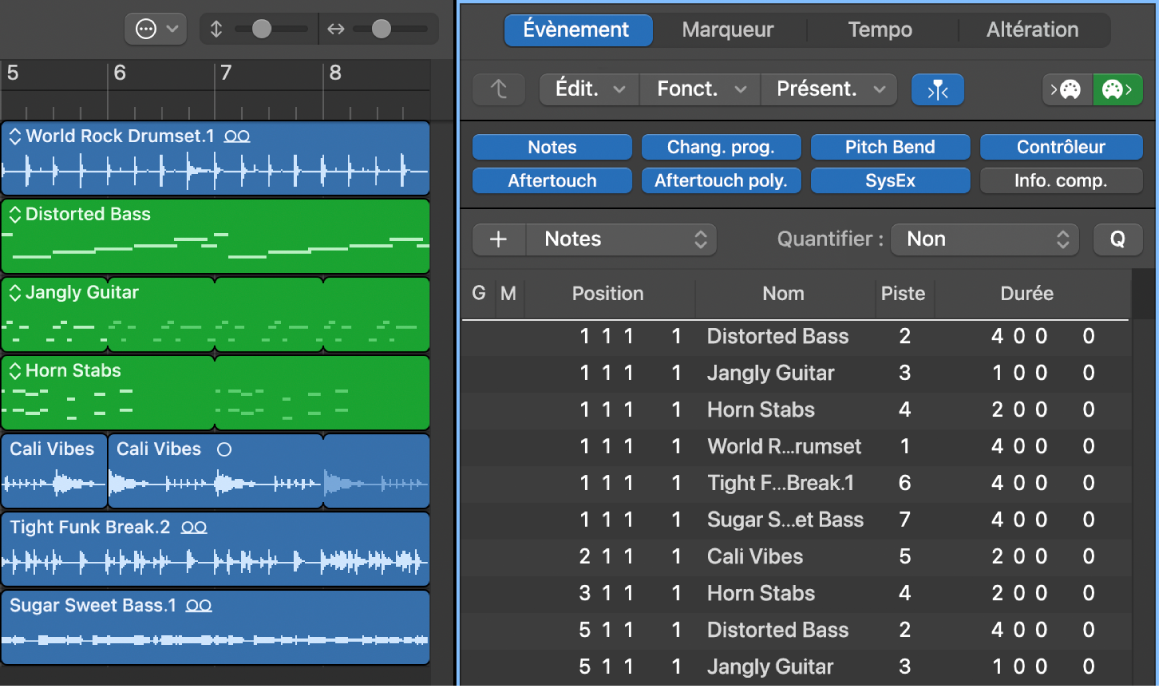Click the circle icon on second Cali Vibes region
The image size is (1160, 686).
pyautogui.click(x=224, y=449)
